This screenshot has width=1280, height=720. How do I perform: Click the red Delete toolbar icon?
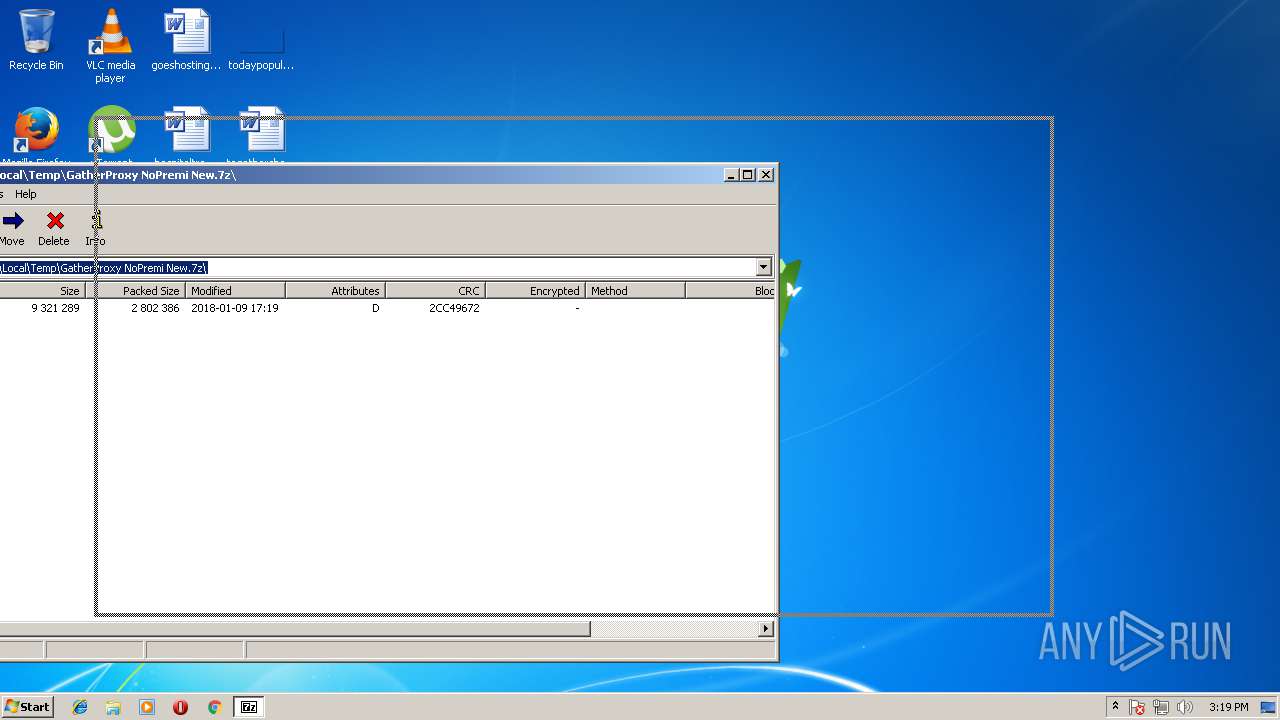(x=54, y=228)
